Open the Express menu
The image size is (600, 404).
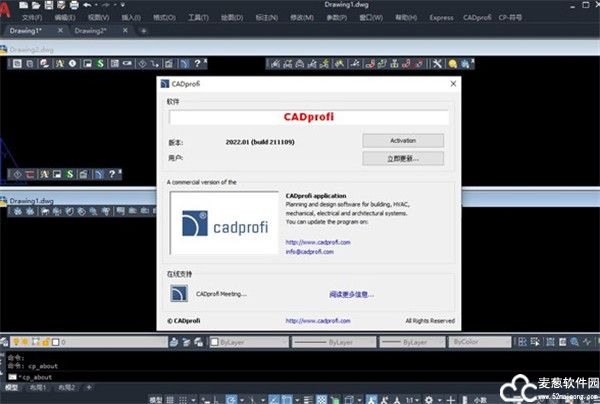439,18
